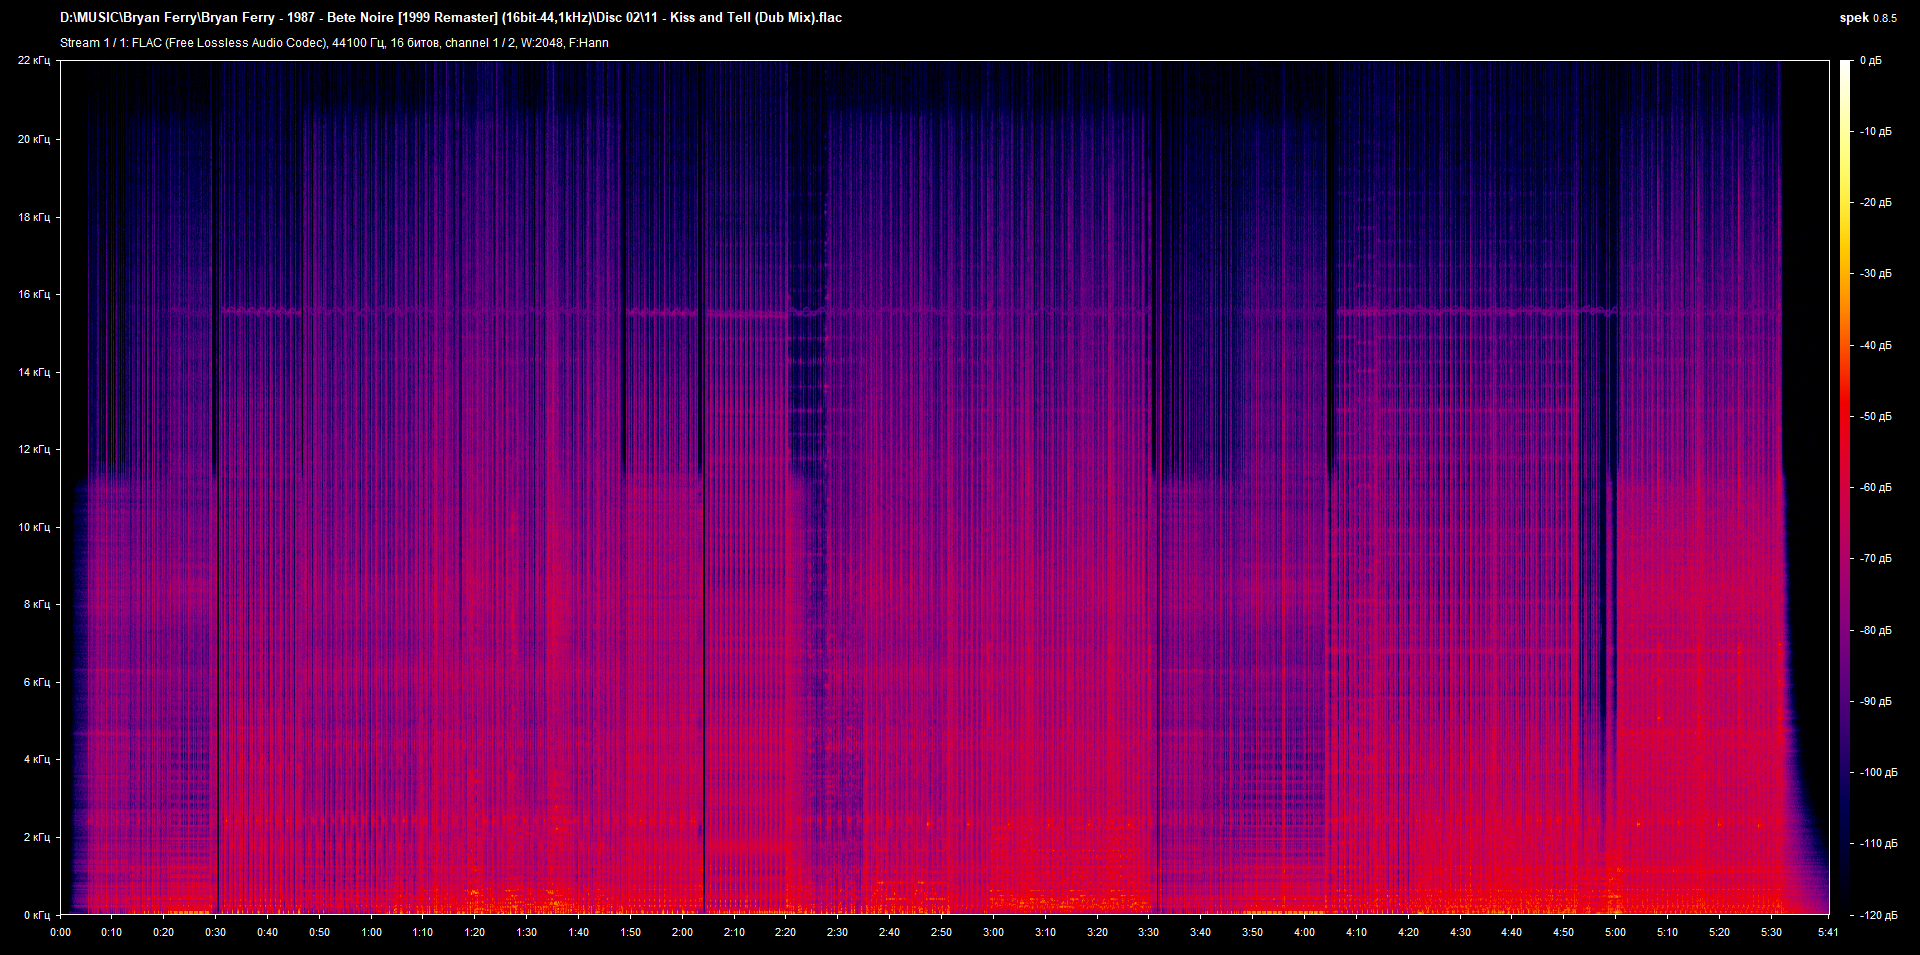Screen dimensions: 1920x955
Task: Click the 5:30 time axis label
Action: [1770, 932]
